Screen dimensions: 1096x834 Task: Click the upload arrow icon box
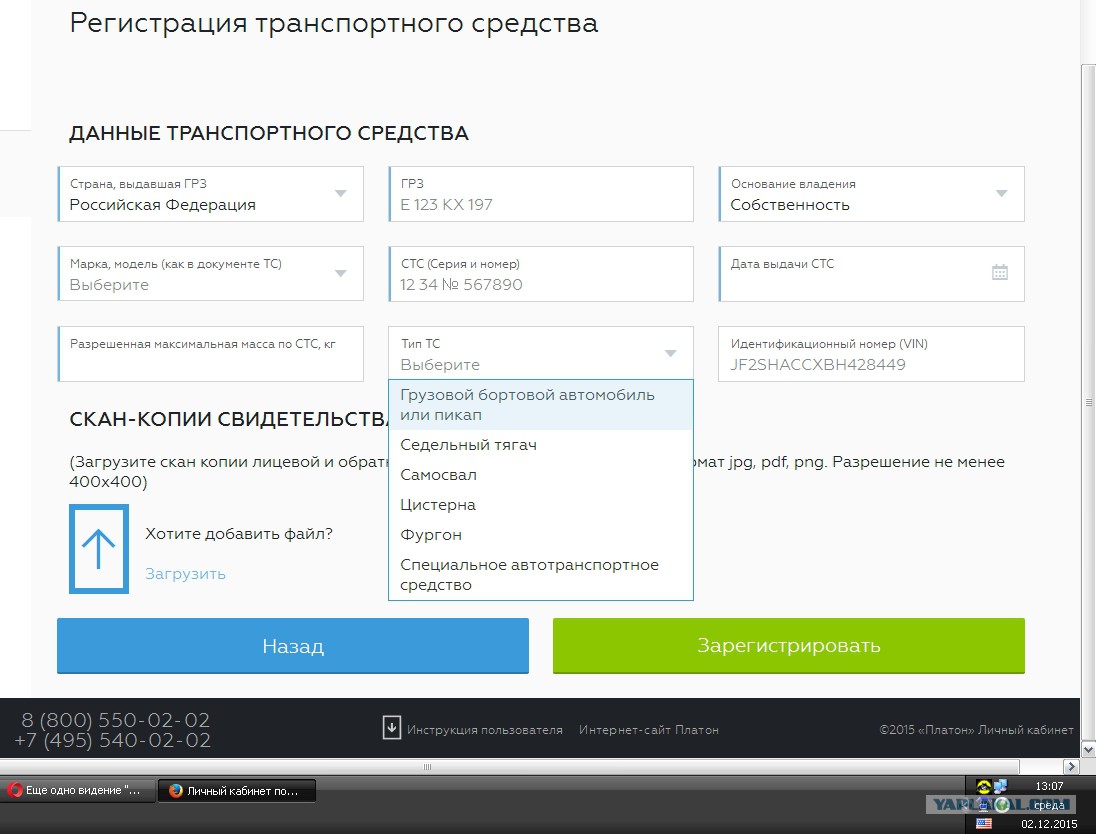(98, 549)
